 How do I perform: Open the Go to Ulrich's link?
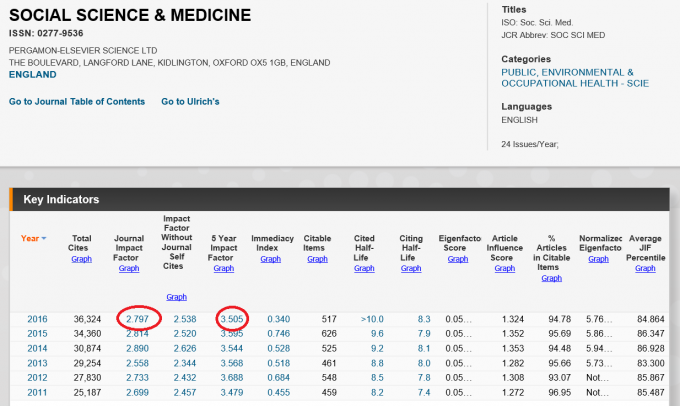[190, 102]
